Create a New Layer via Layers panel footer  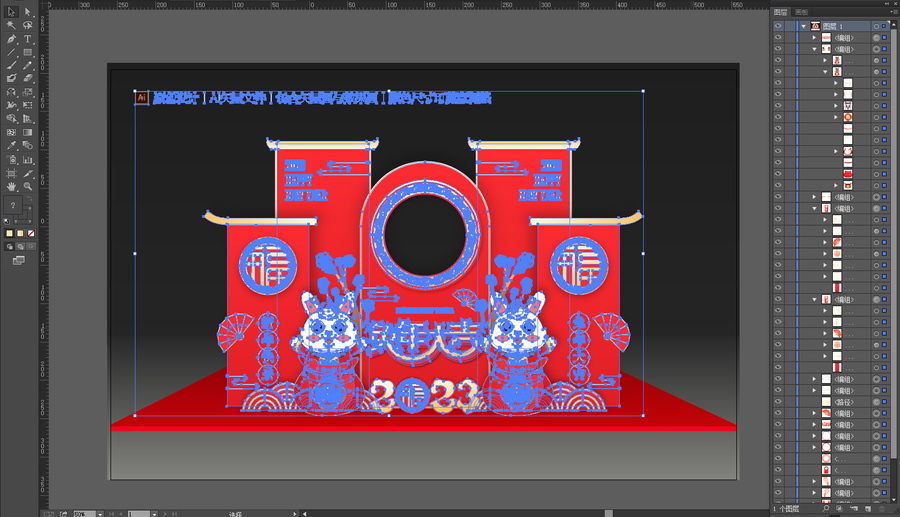point(867,508)
